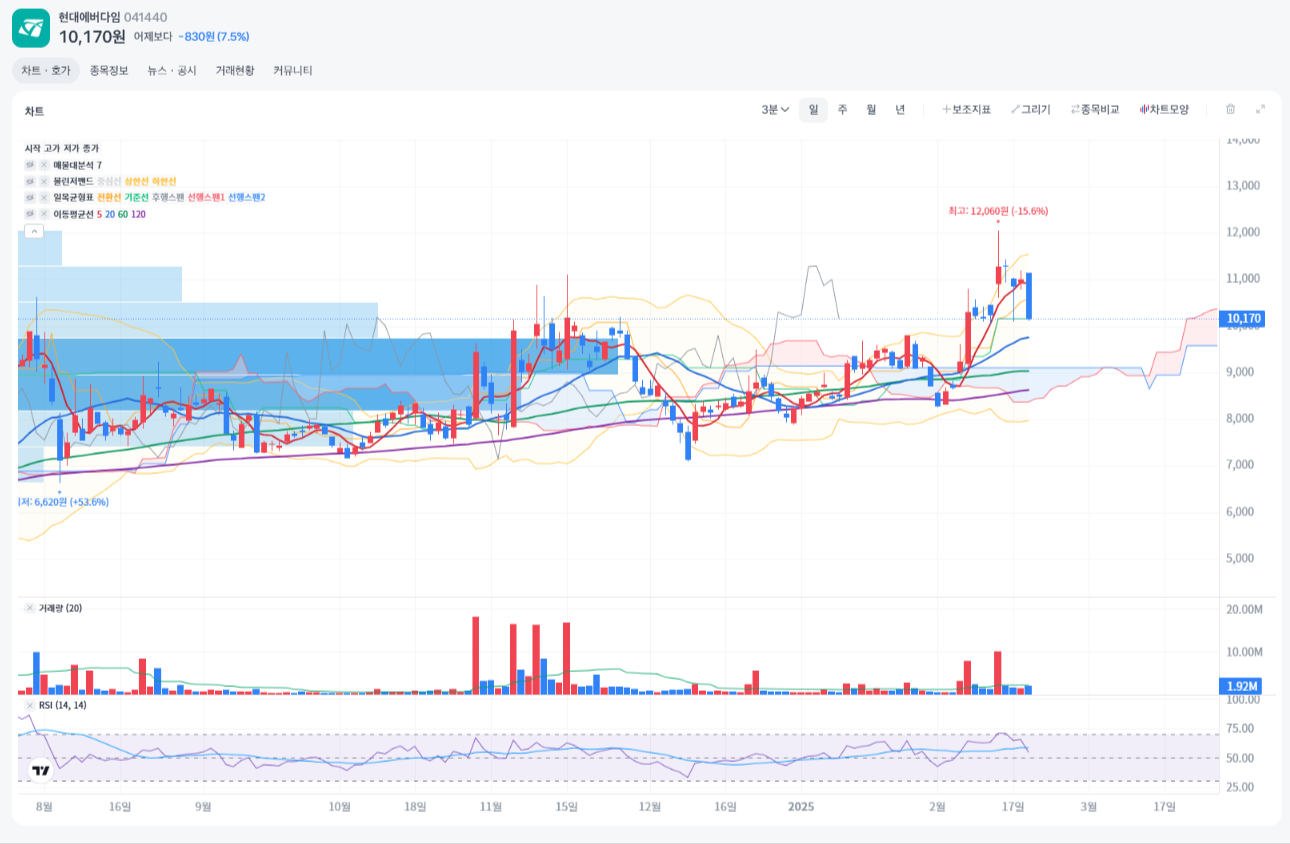
Task: Remove the 이동평균선 indicator with its X
Action: click(x=44, y=214)
